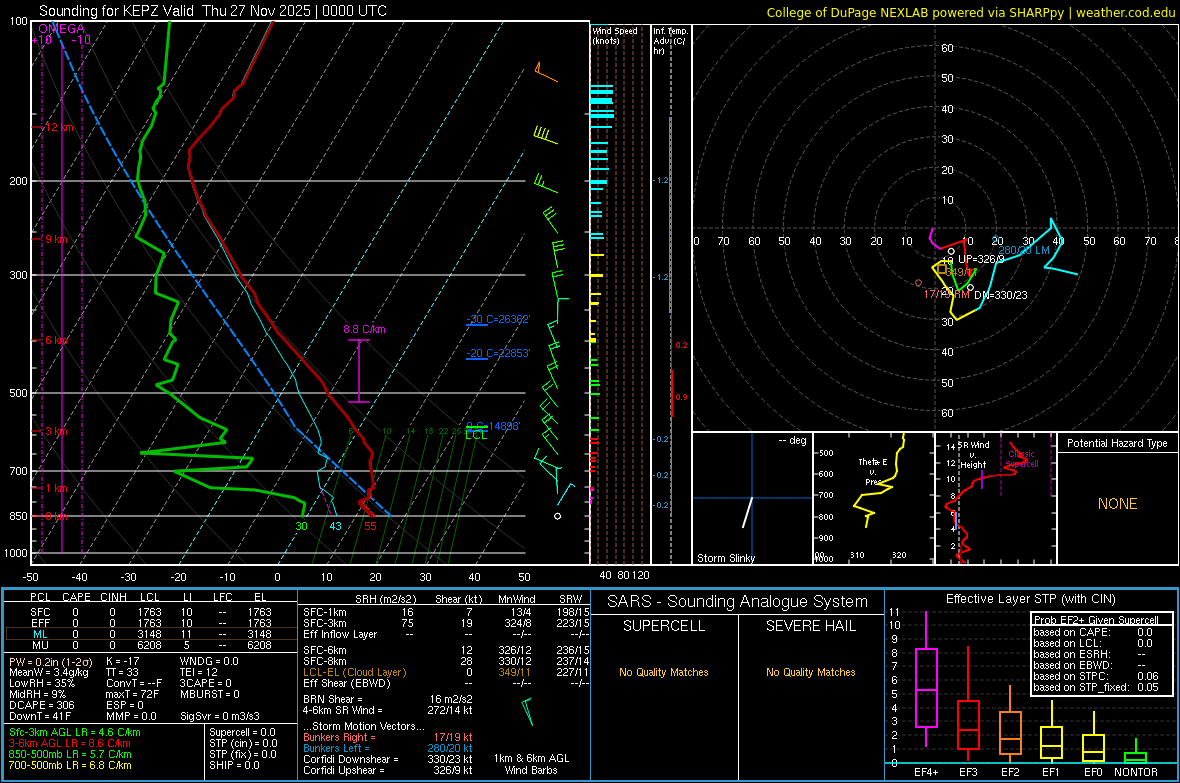This screenshot has width=1180, height=783.
Task: Click the NONE hazard type value
Action: tap(1117, 504)
